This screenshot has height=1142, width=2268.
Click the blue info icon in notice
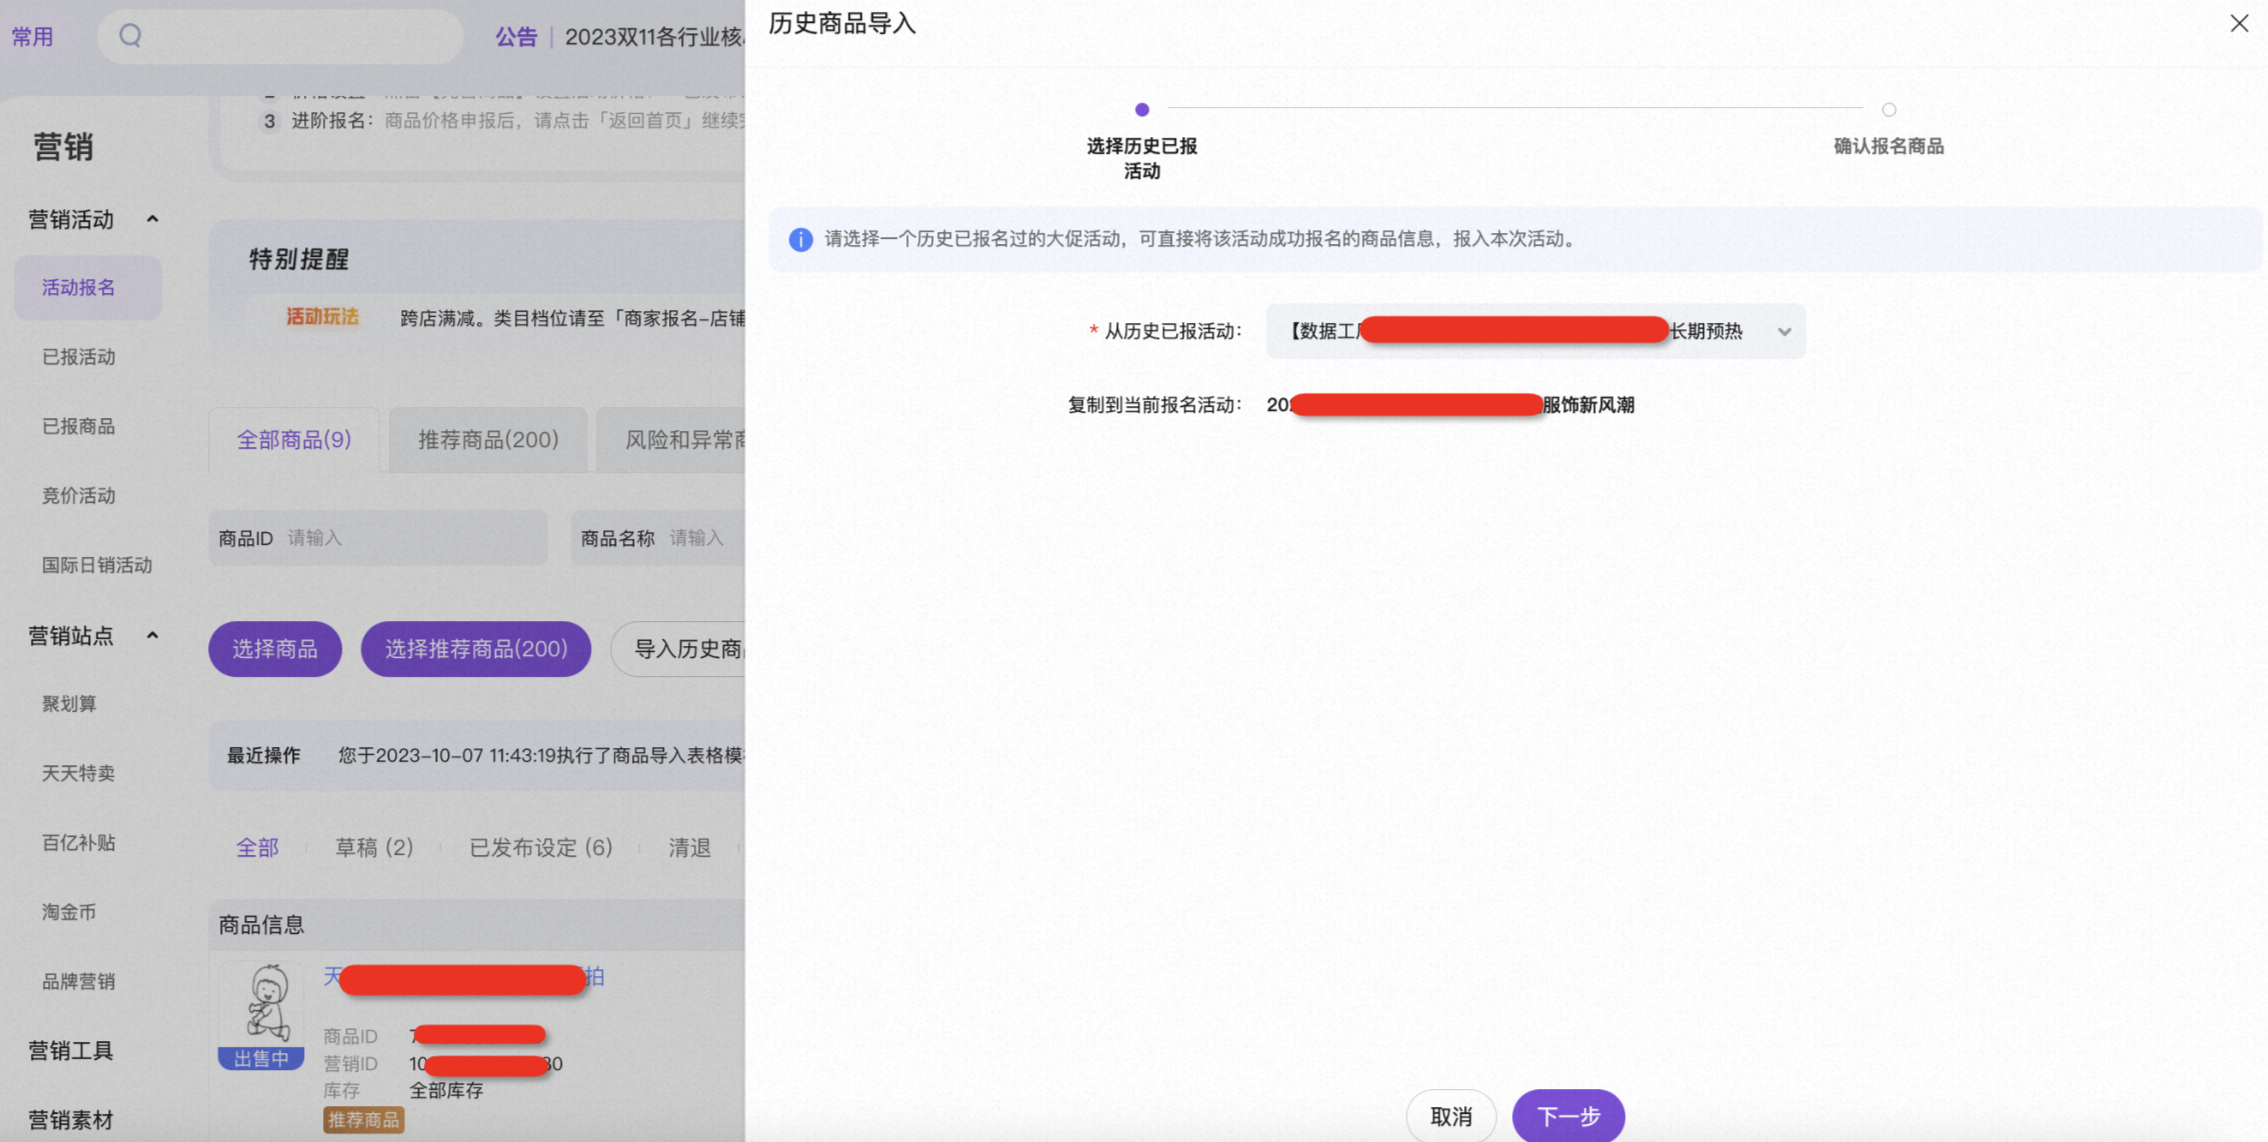(800, 239)
